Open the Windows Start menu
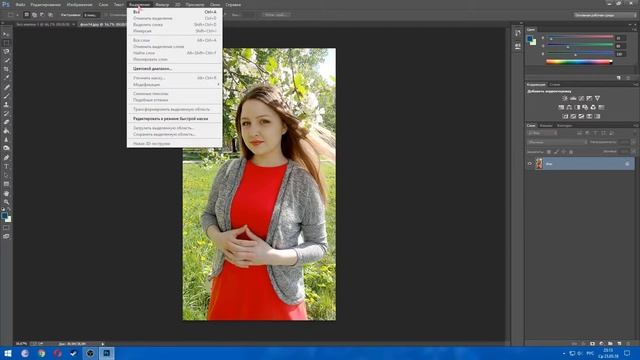 8,353
